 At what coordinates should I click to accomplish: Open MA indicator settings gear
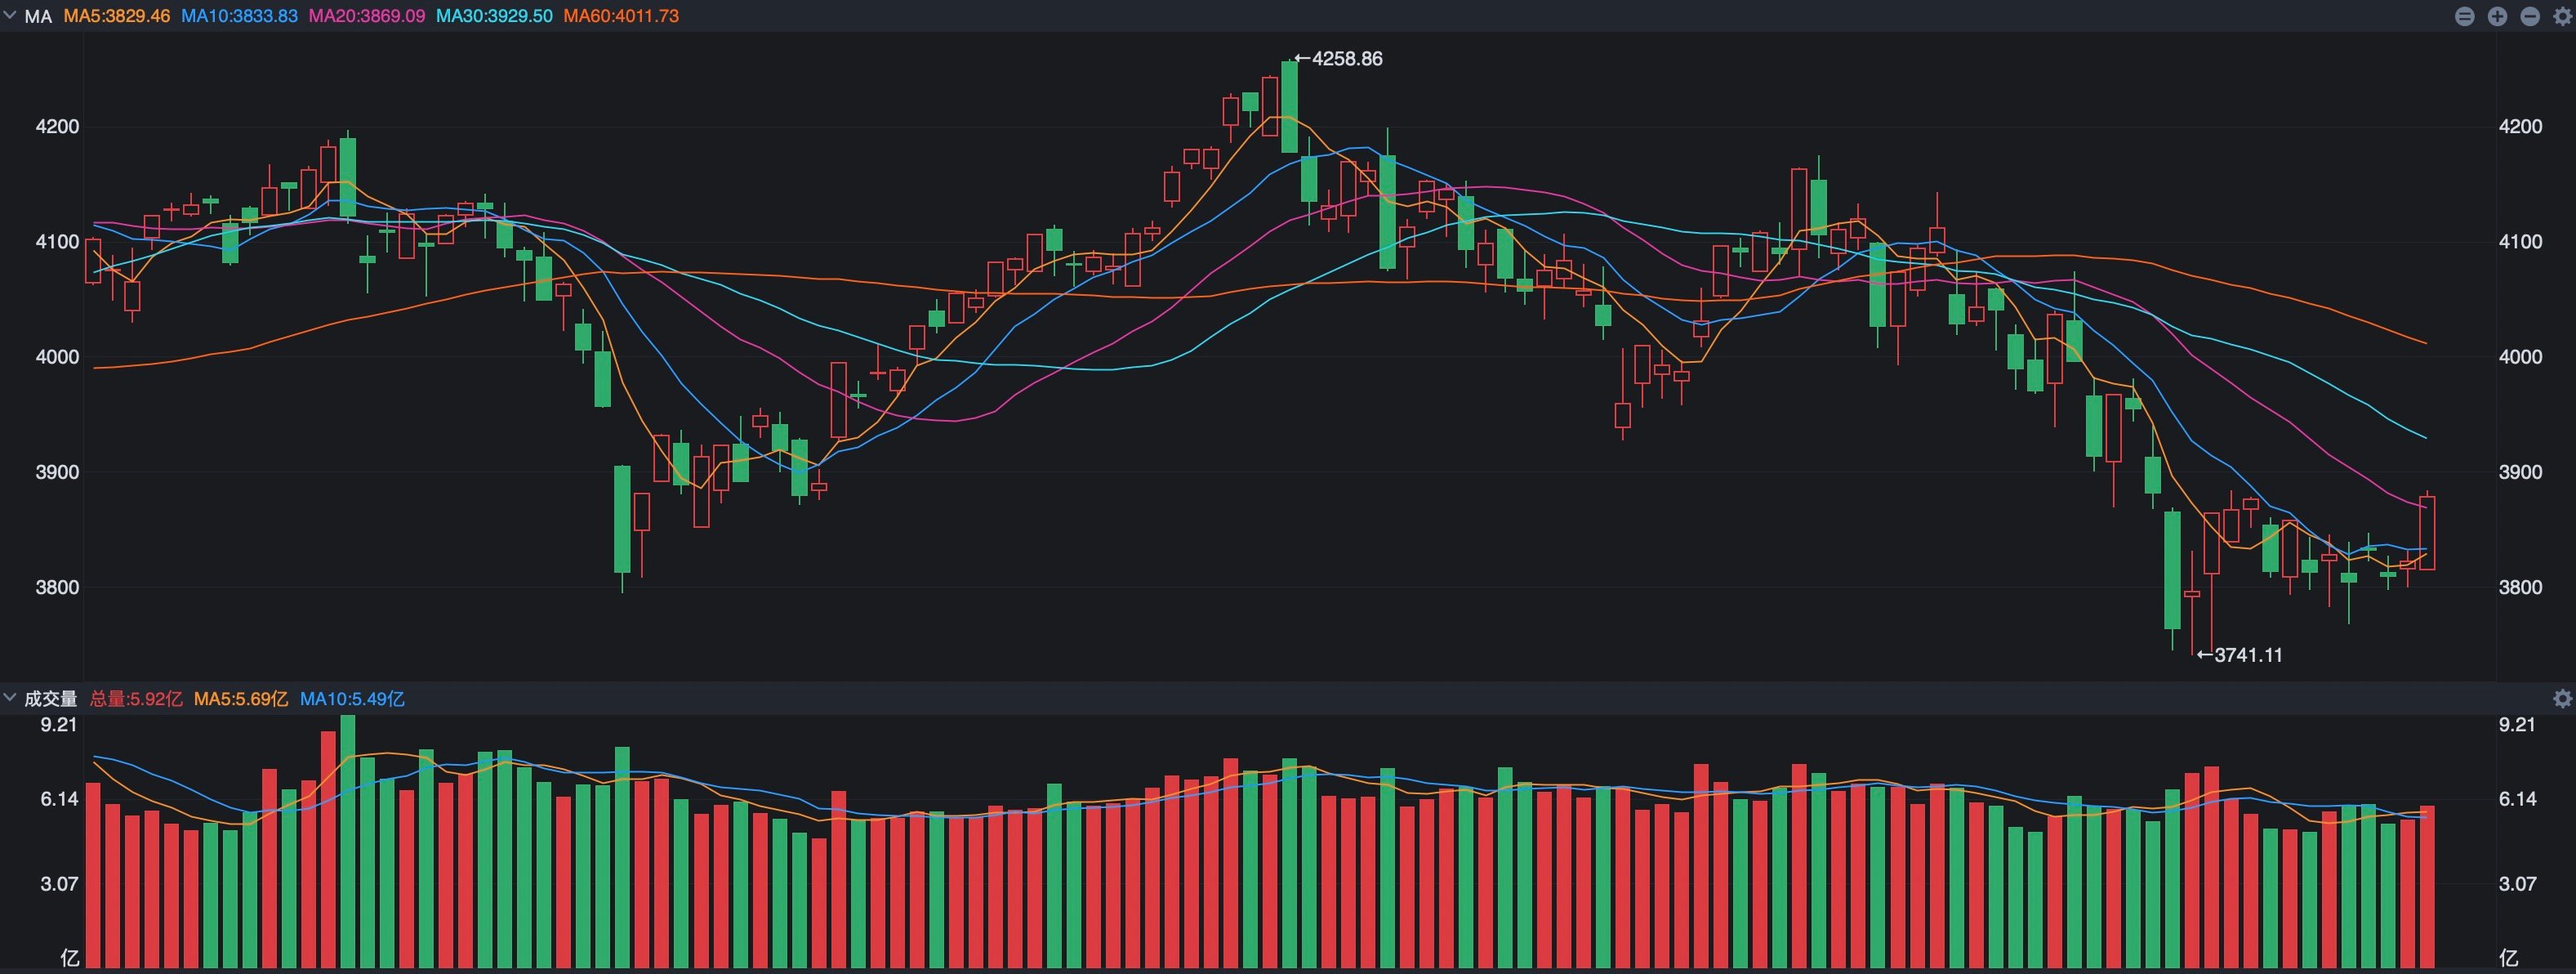[x=2562, y=16]
